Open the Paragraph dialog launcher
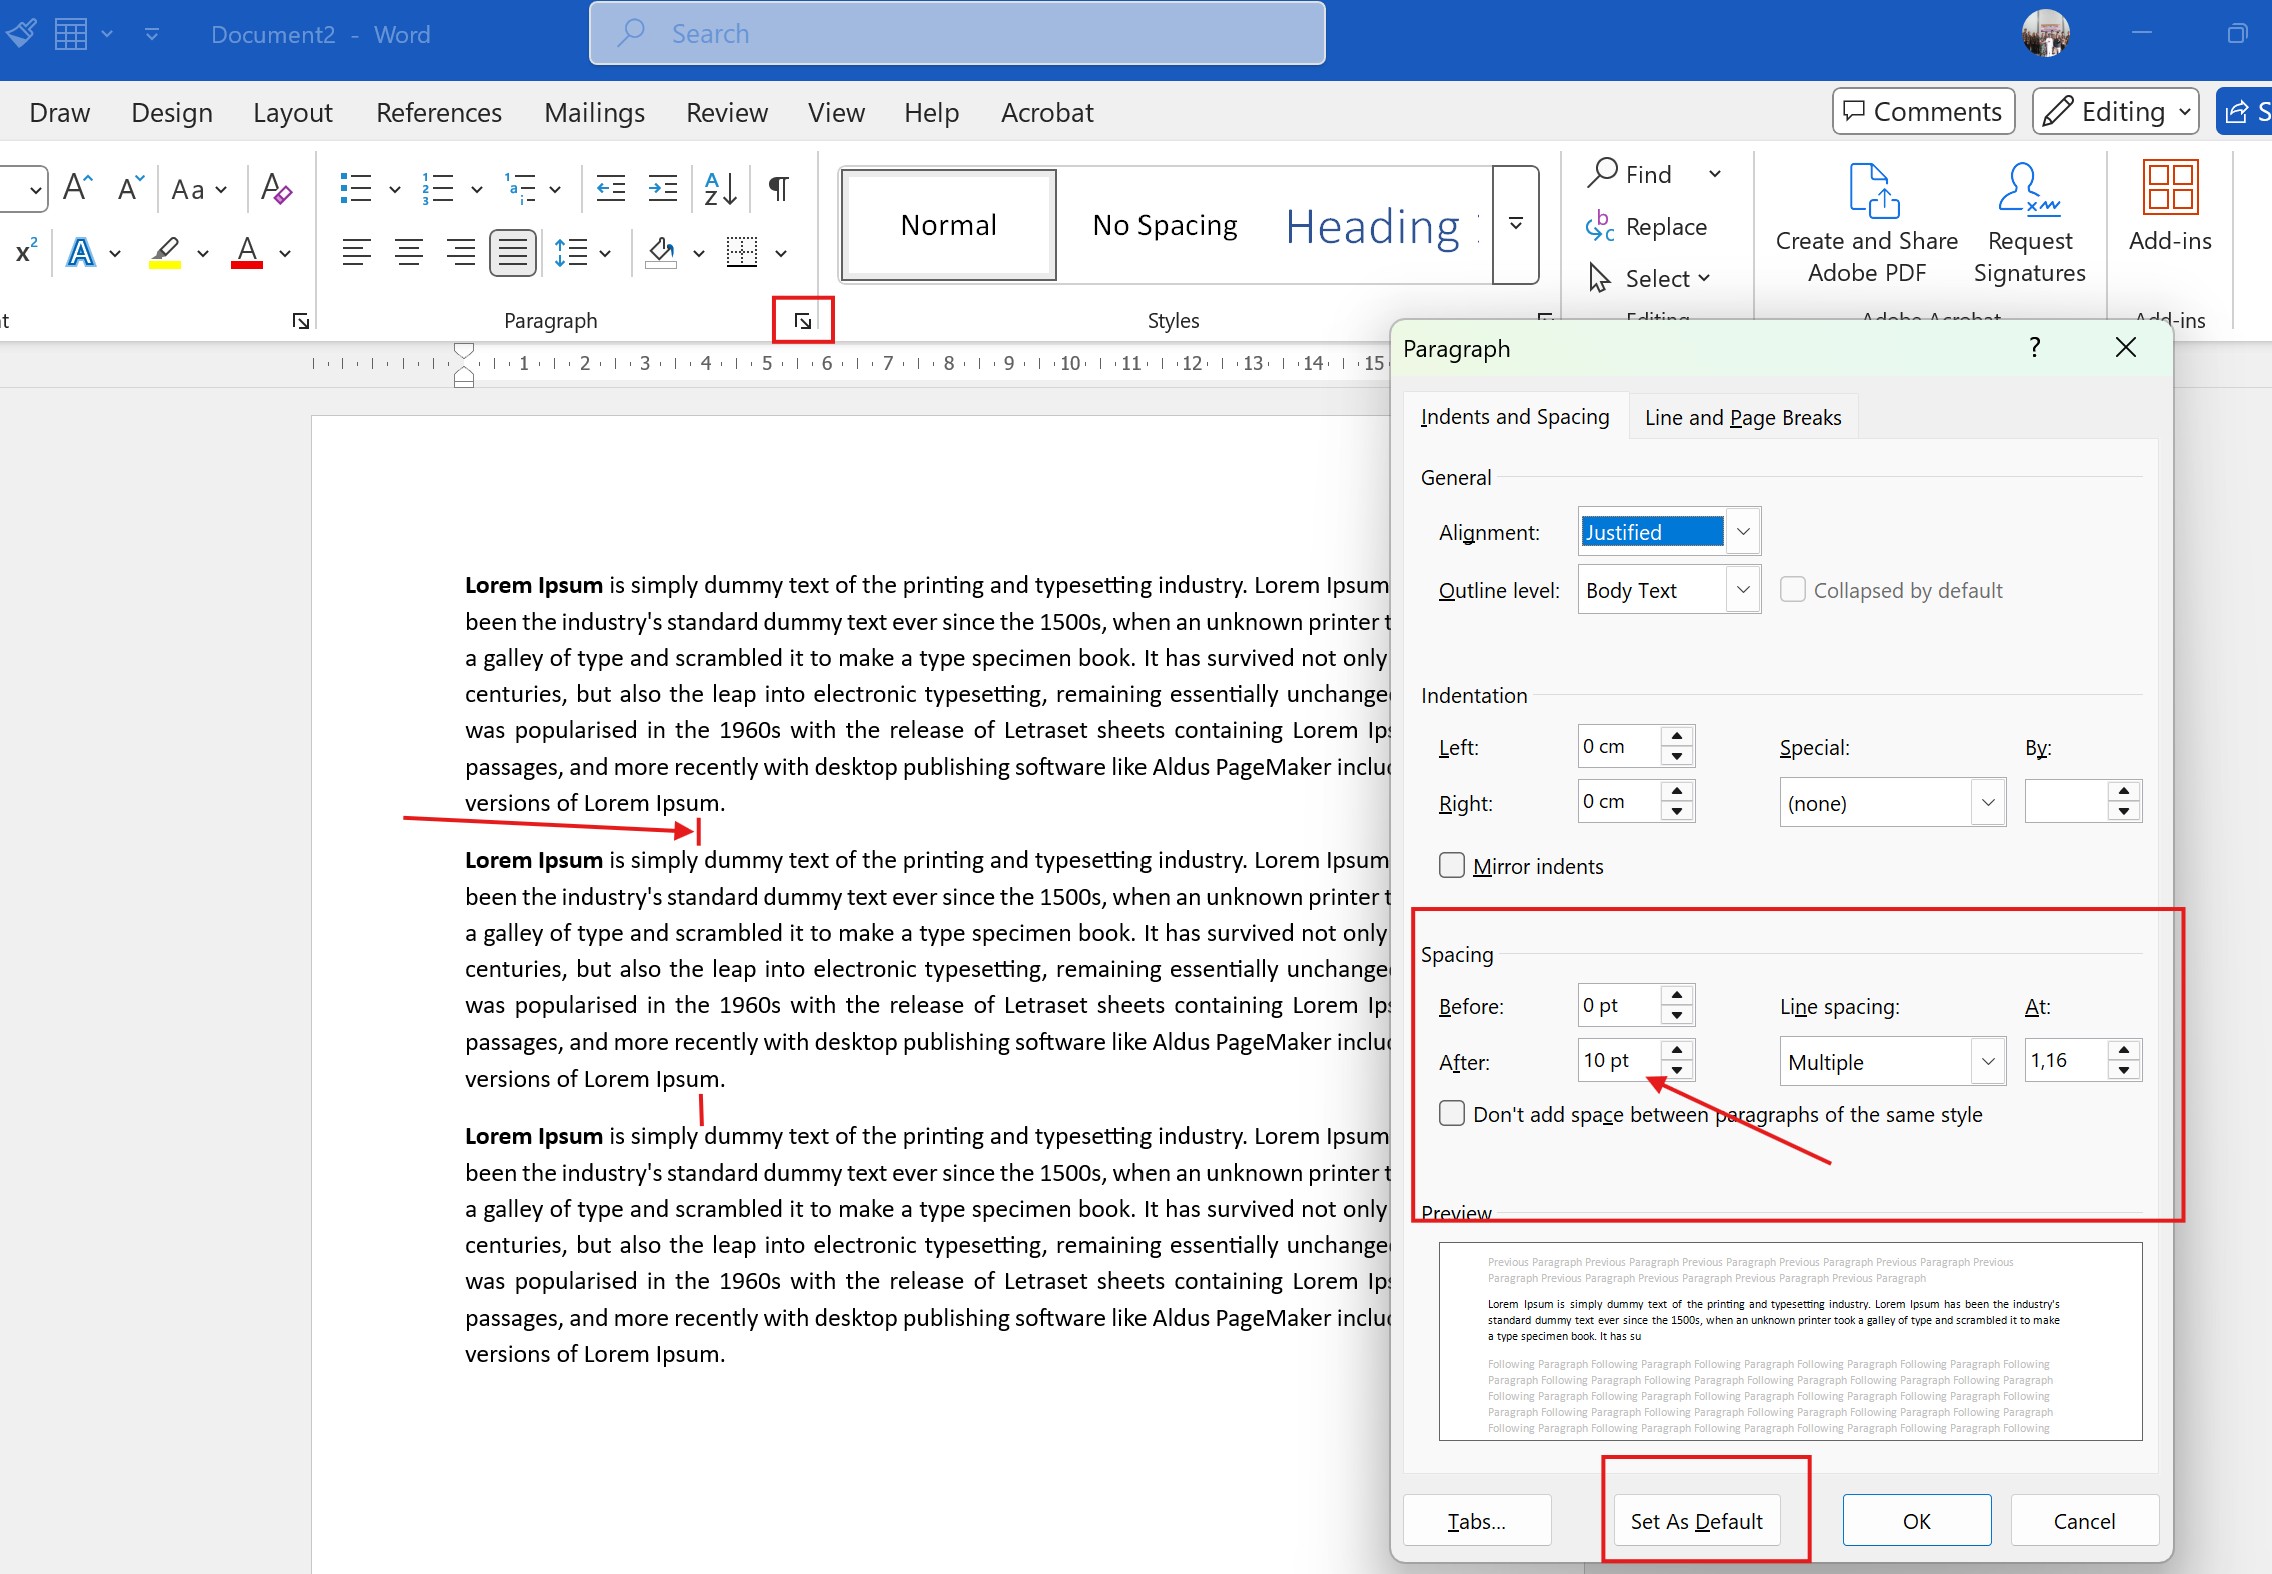The image size is (2272, 1574). coord(802,320)
